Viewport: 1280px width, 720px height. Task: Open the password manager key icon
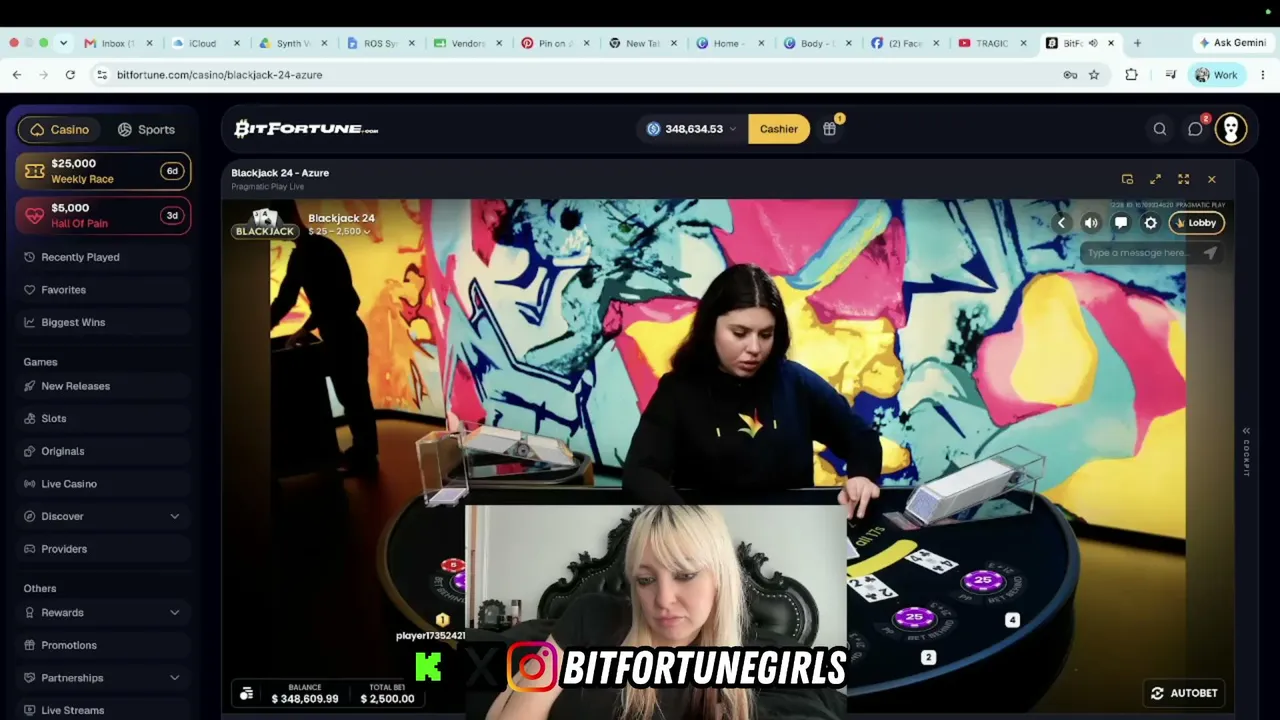tap(1070, 75)
